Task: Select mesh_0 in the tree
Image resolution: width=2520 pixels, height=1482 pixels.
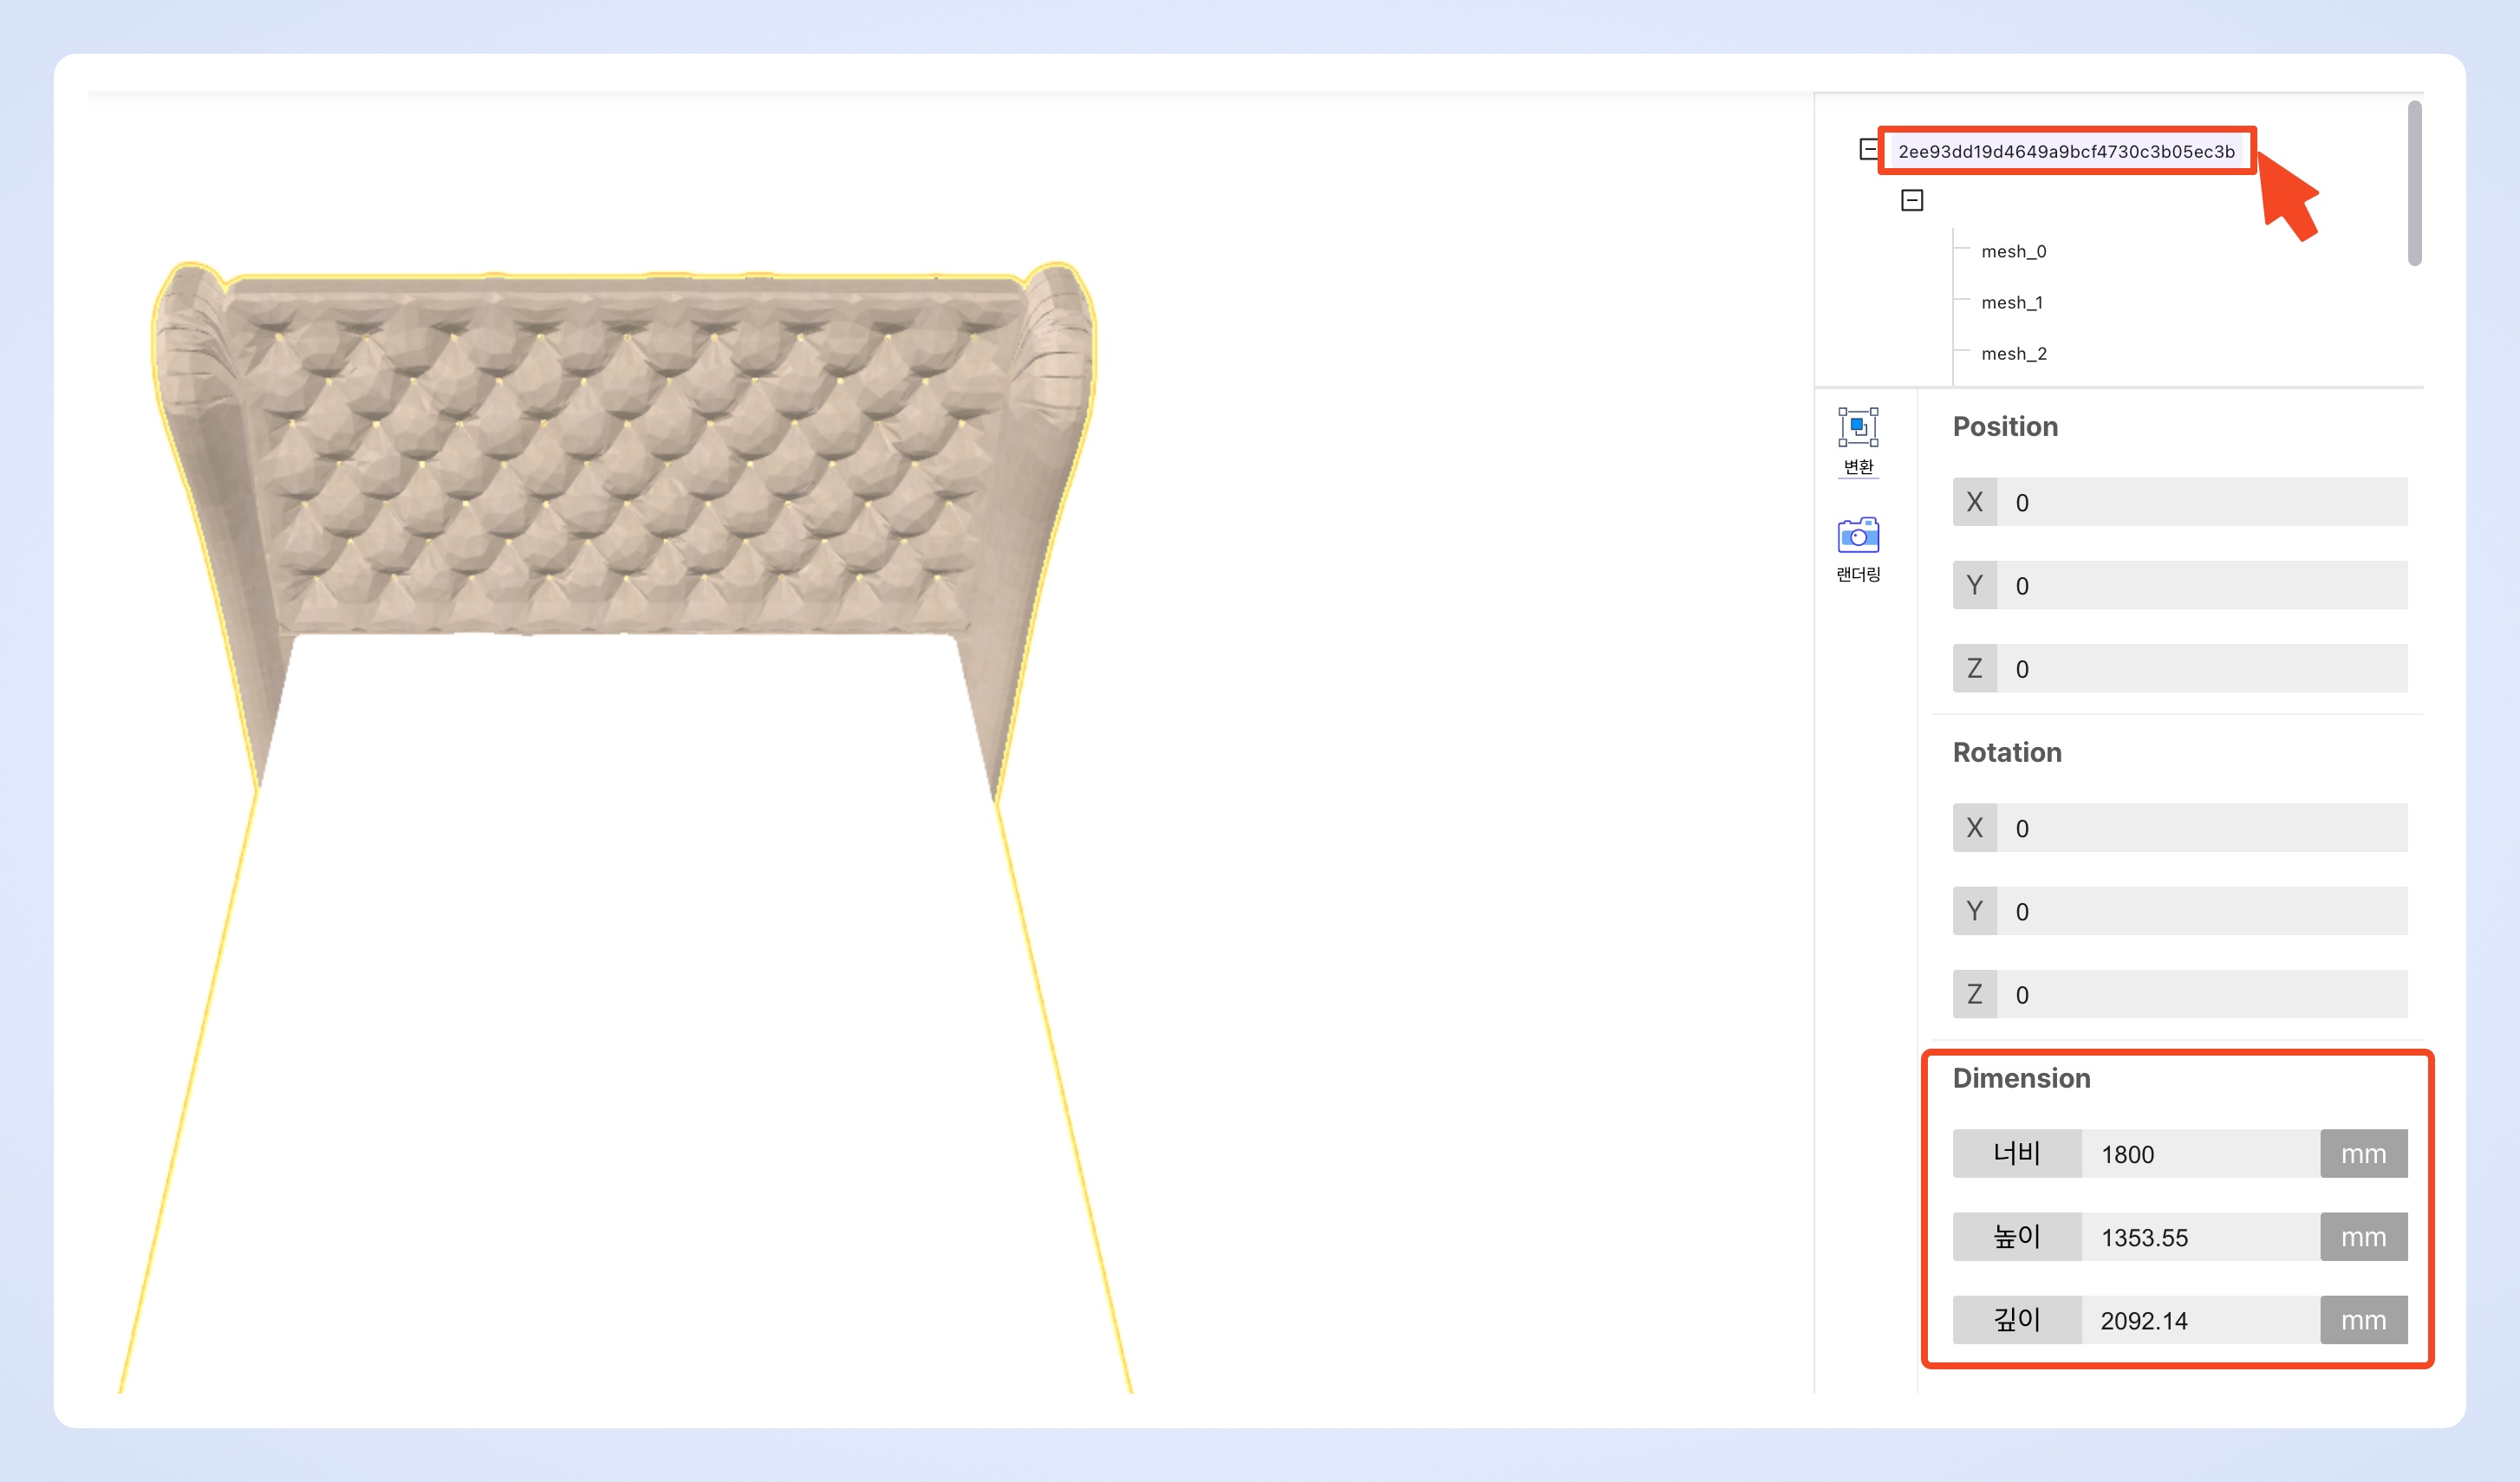Action: click(x=2013, y=252)
